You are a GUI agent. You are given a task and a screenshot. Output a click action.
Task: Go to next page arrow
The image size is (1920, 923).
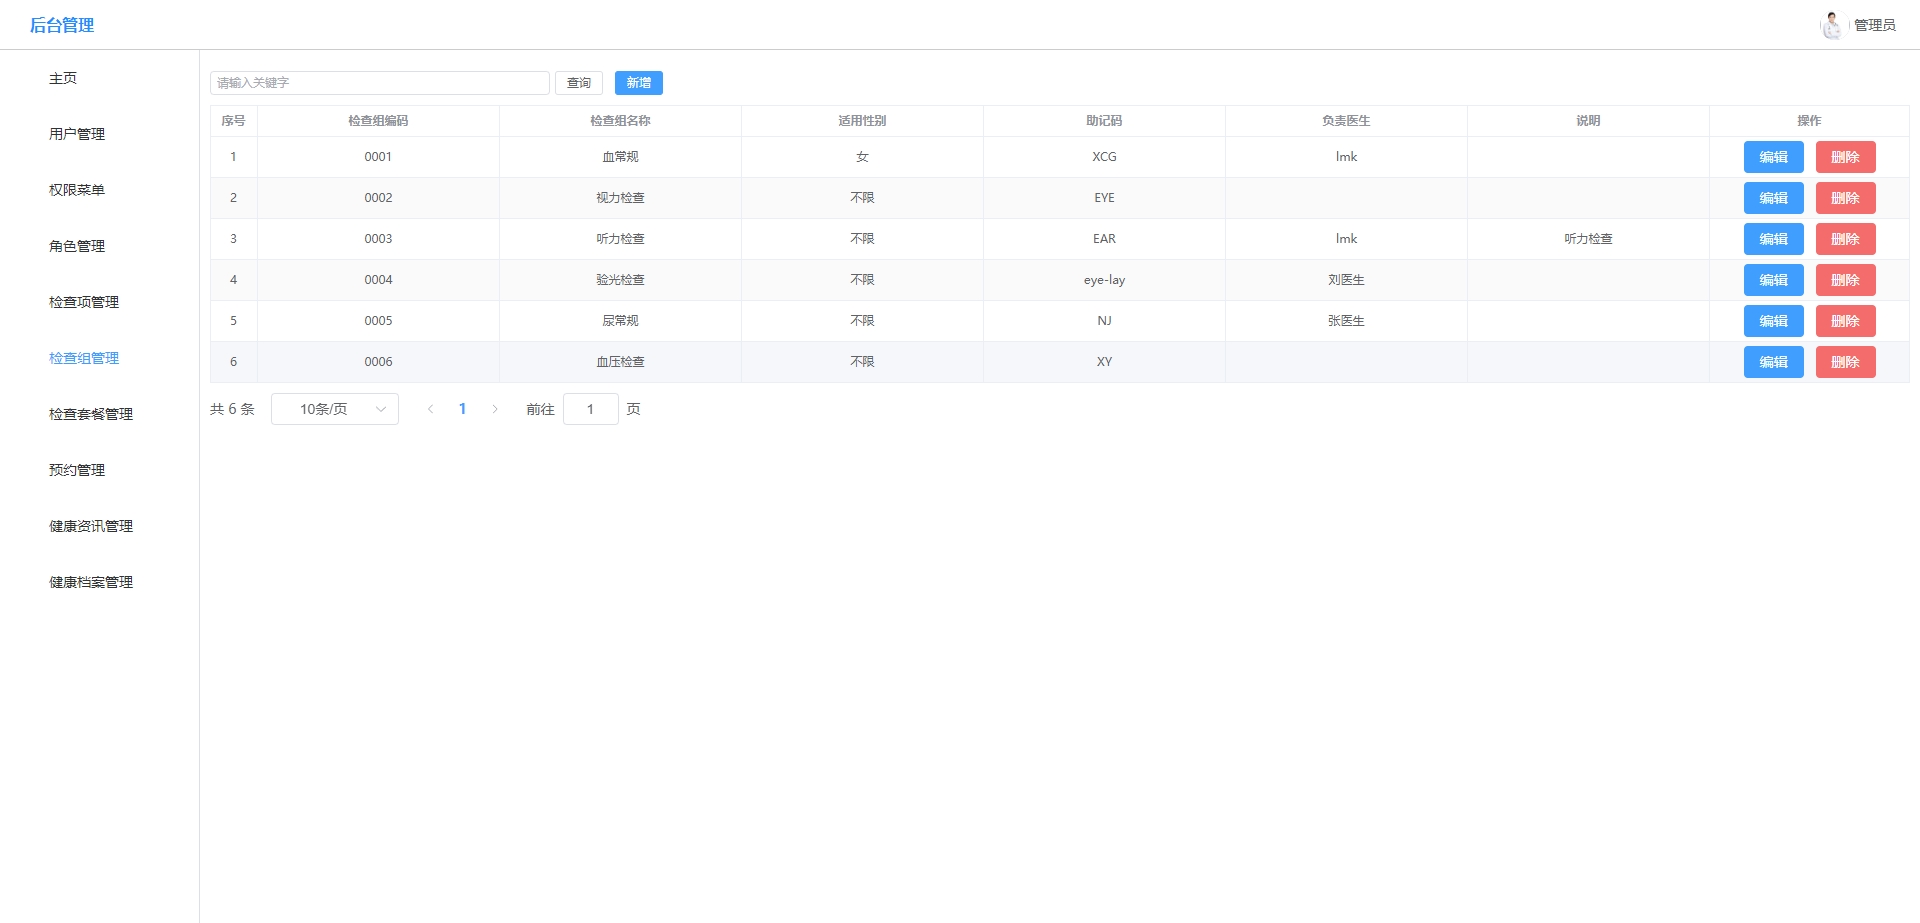click(494, 409)
